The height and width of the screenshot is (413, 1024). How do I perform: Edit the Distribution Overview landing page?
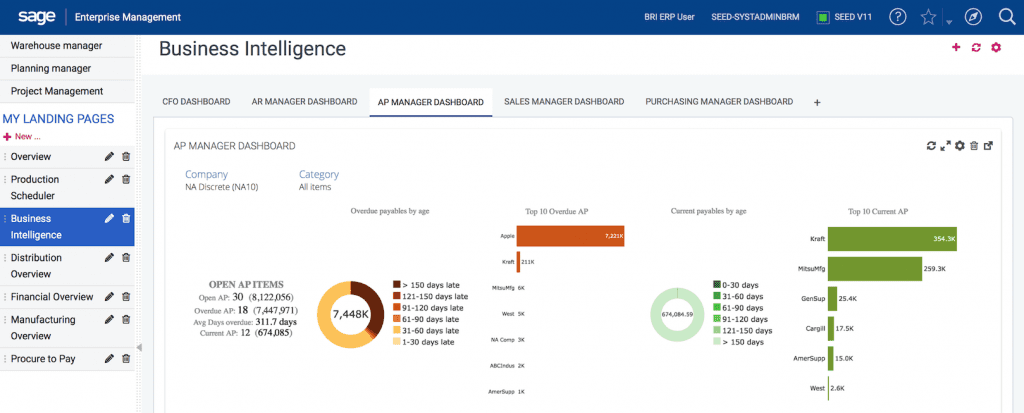pyautogui.click(x=110, y=257)
